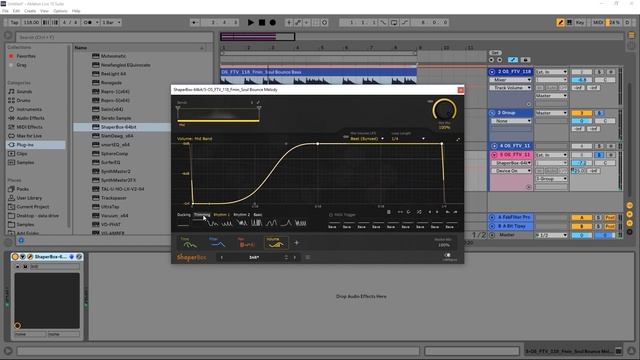
Task: Click the Record button in transport
Action: [x=273, y=22]
